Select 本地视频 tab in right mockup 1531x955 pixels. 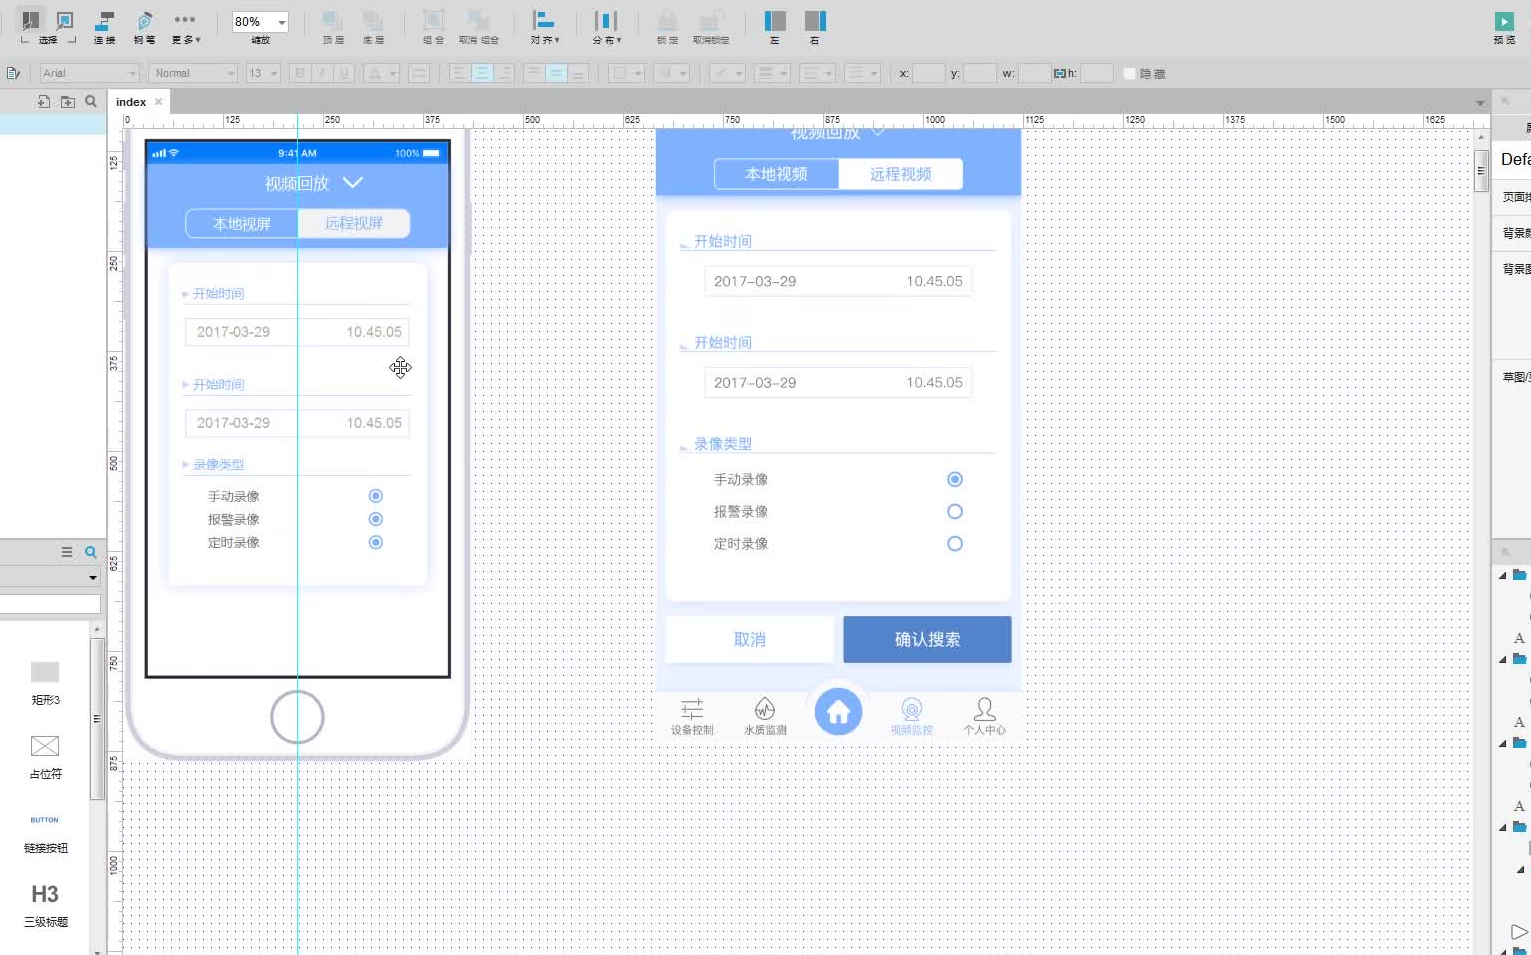tap(776, 174)
